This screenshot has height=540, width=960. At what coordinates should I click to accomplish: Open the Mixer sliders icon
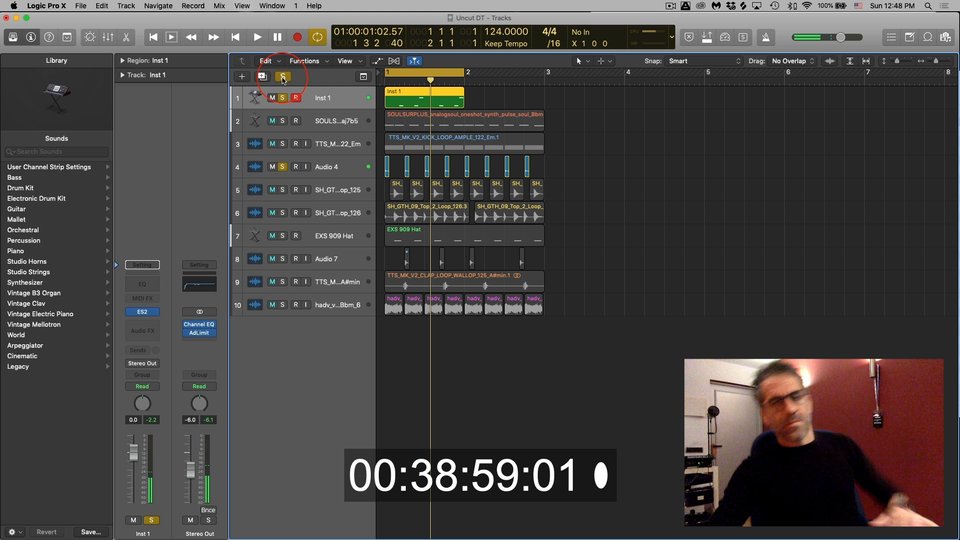pos(108,37)
